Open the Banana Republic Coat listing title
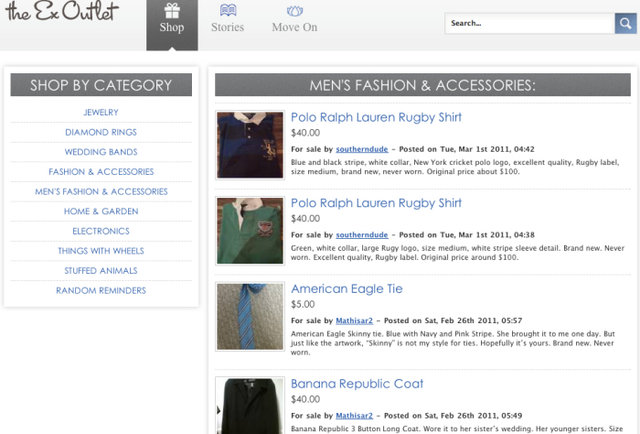 click(x=357, y=384)
